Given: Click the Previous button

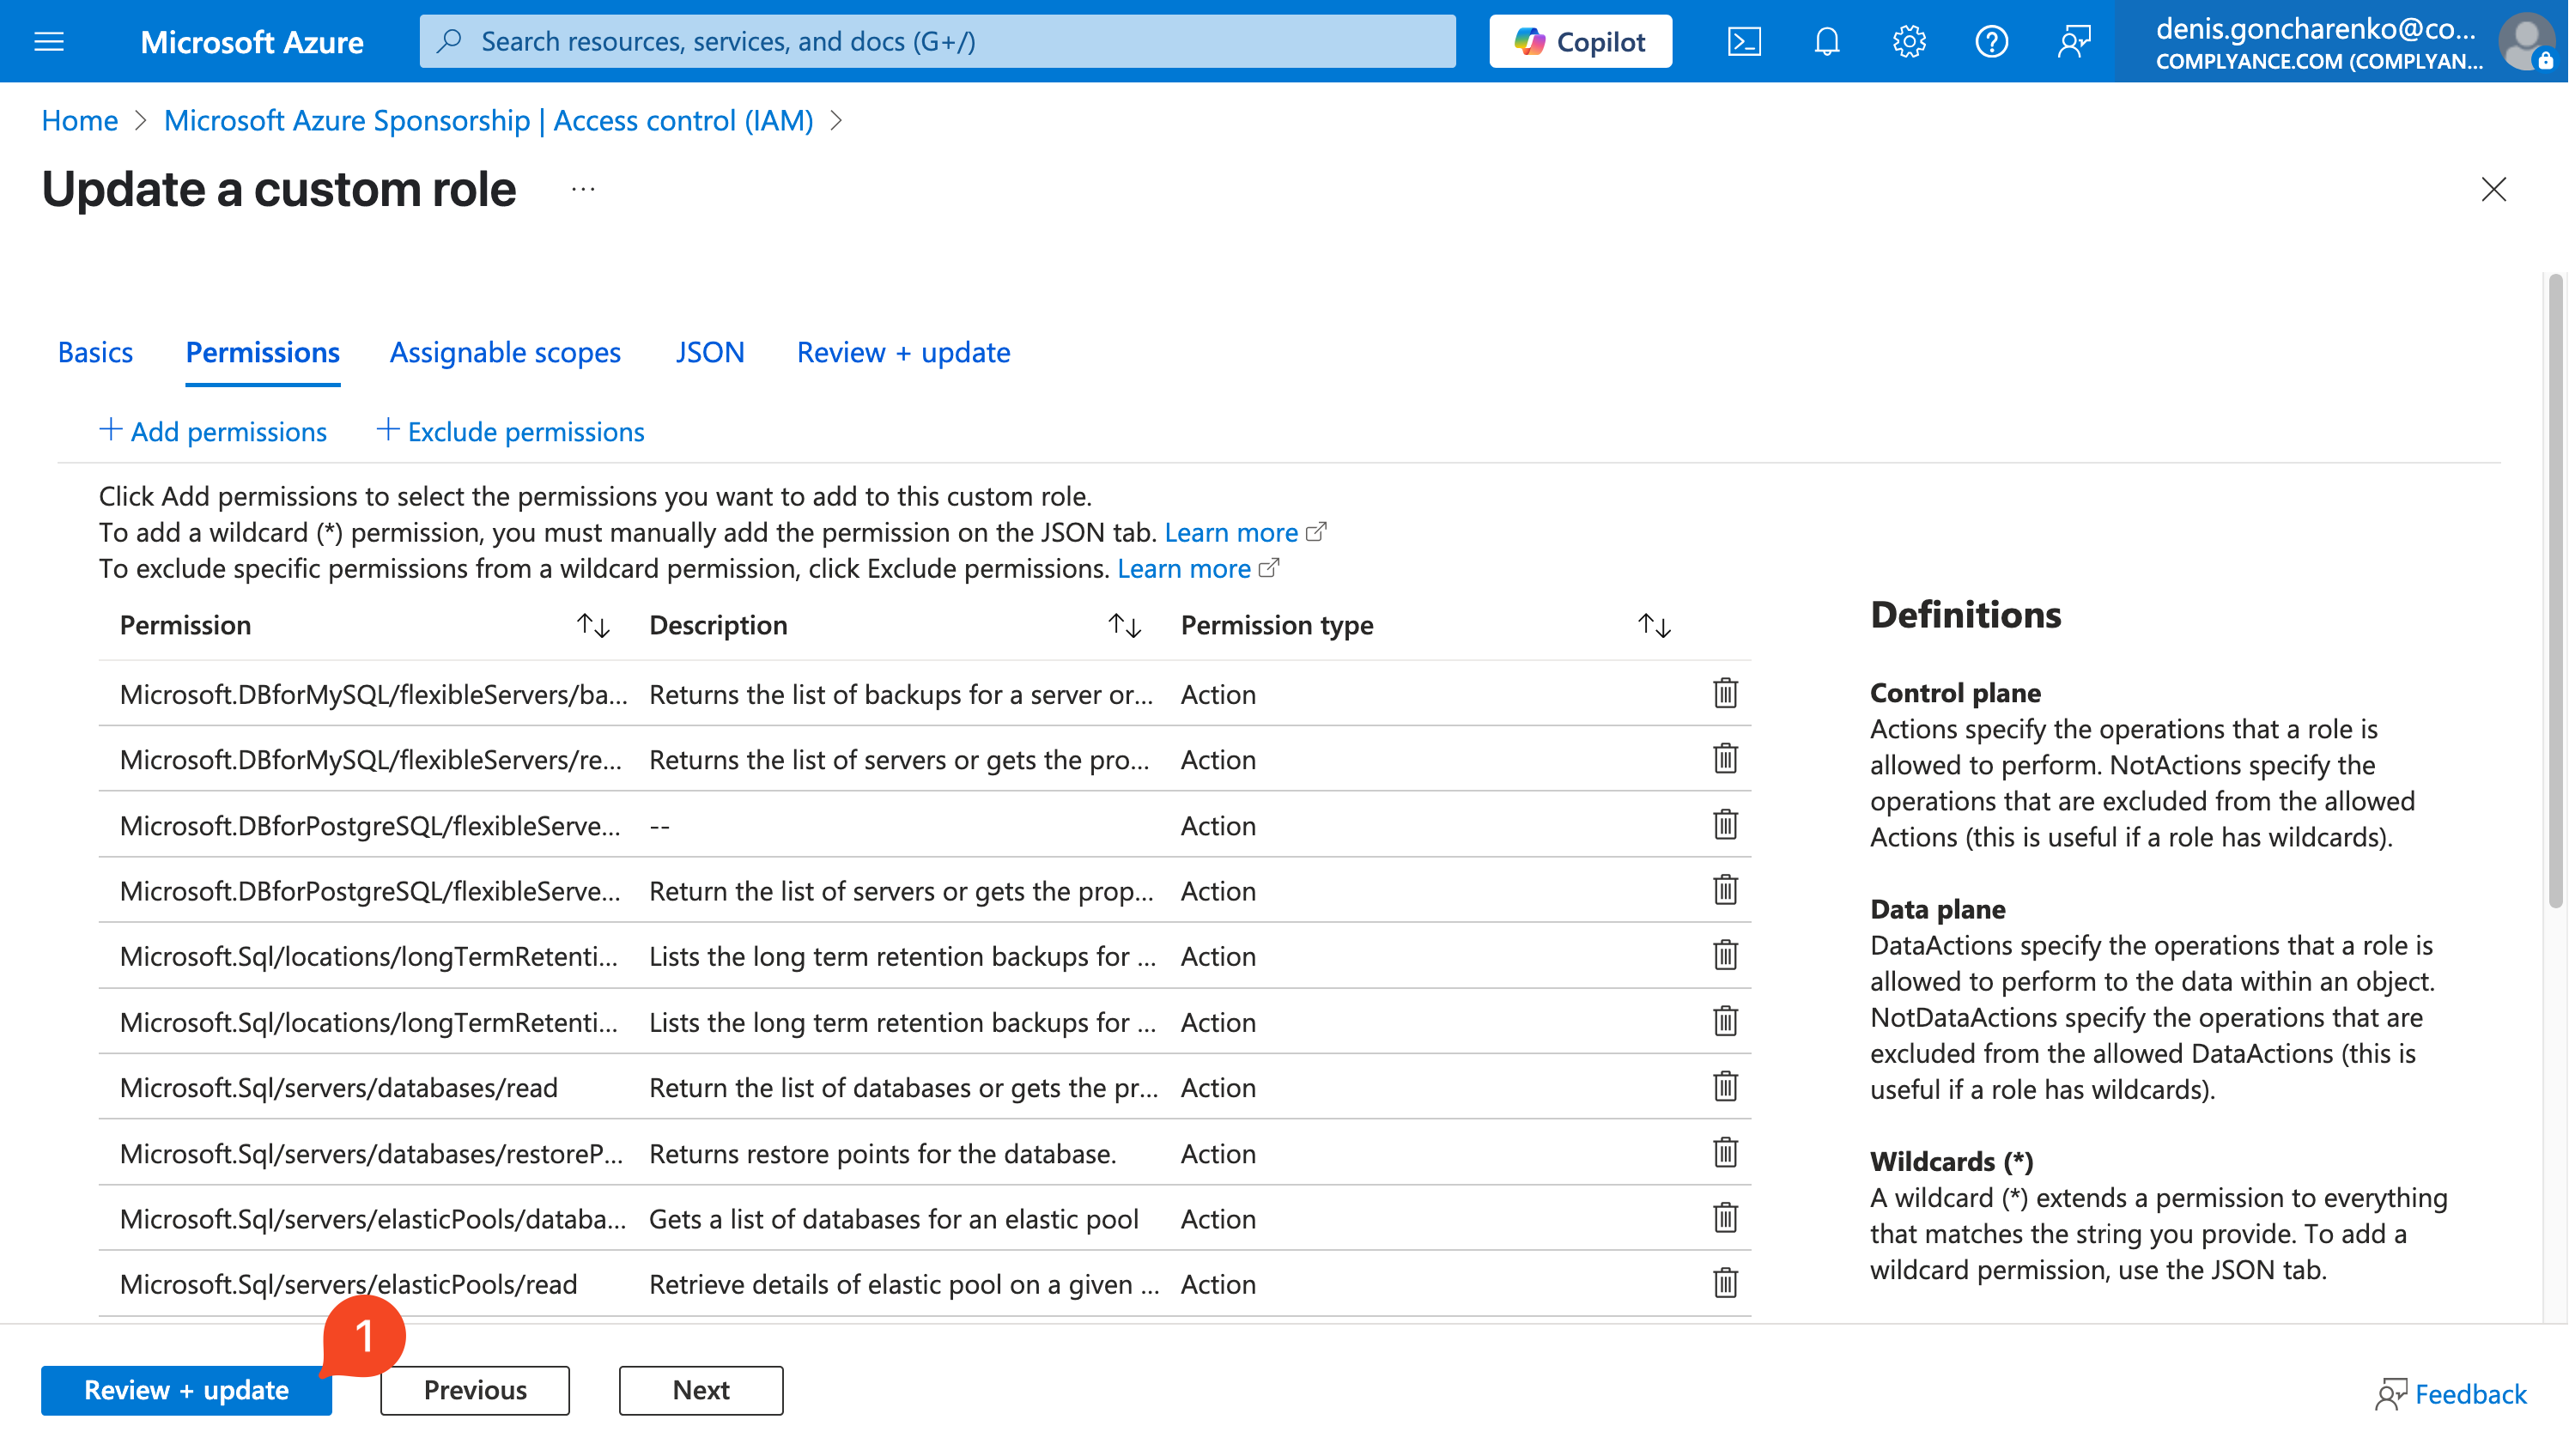Looking at the screenshot, I should pos(475,1390).
